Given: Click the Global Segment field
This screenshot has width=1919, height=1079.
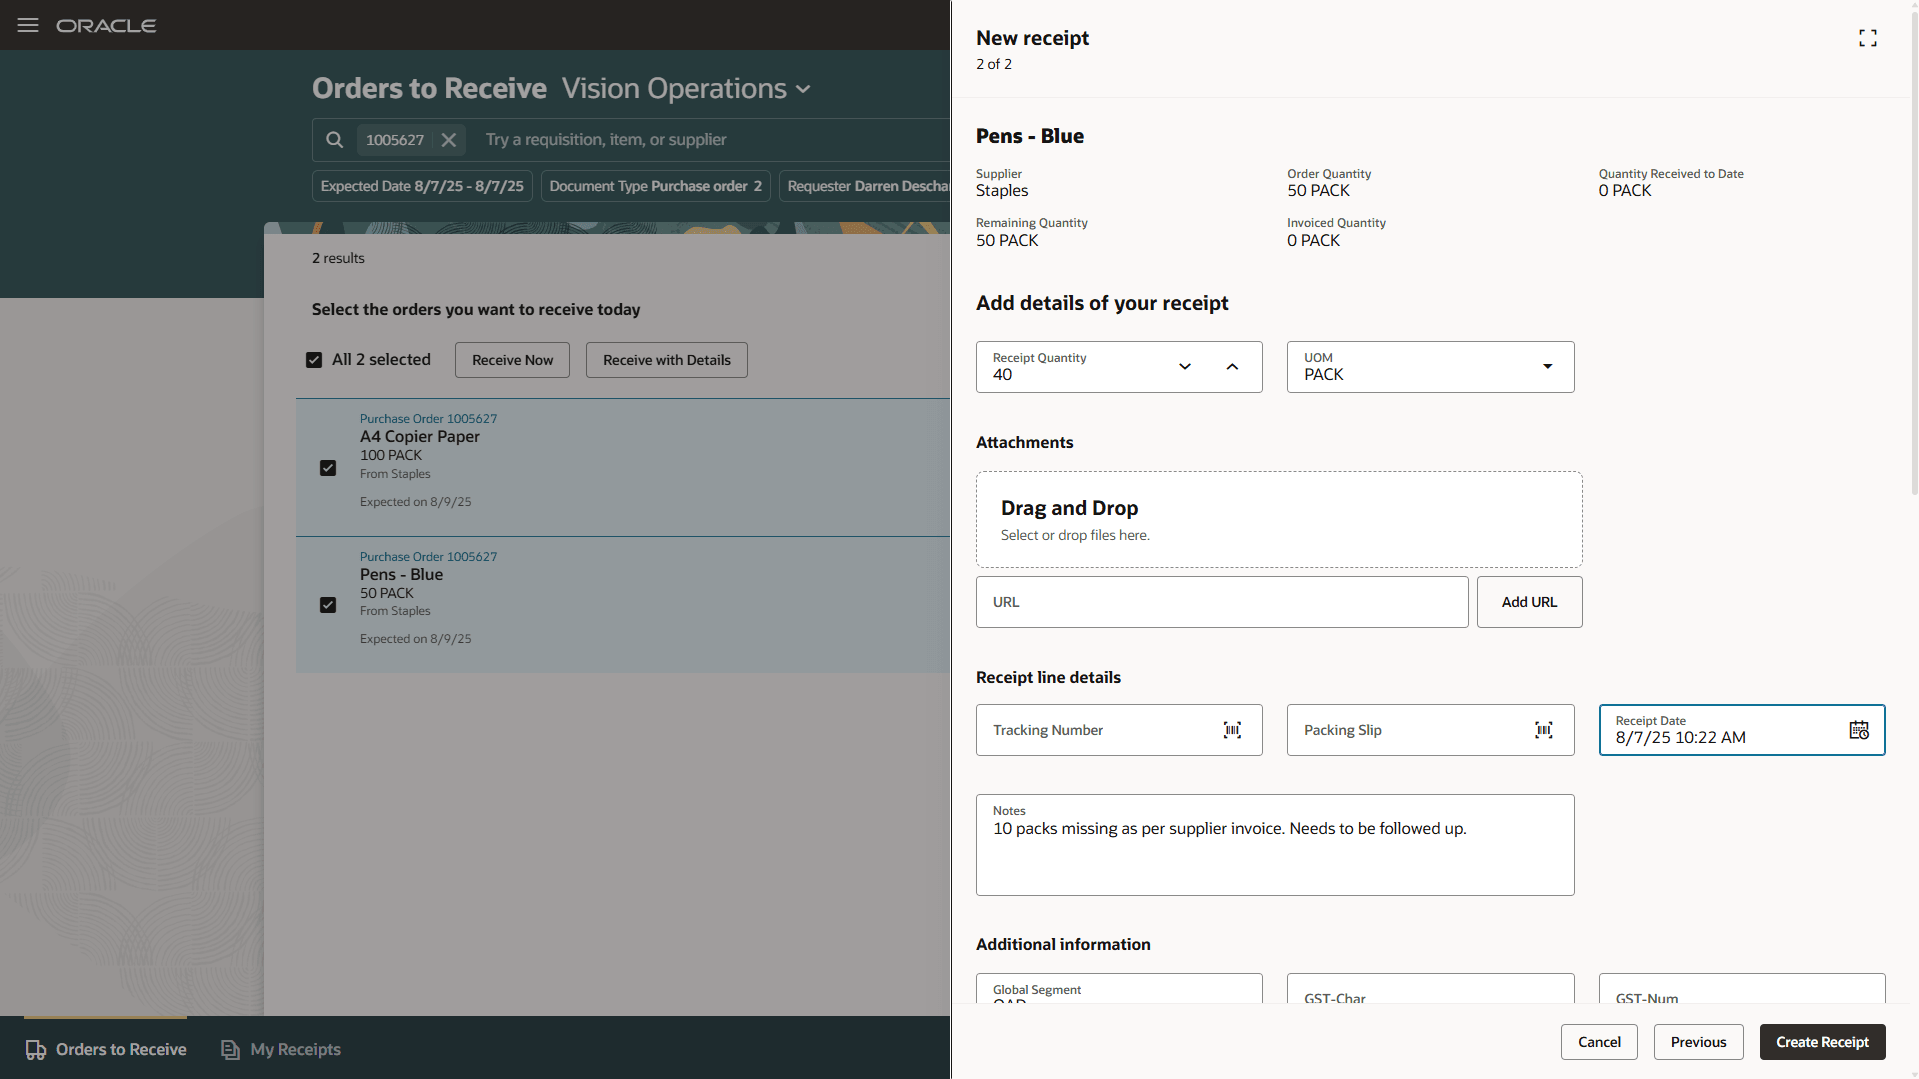Looking at the screenshot, I should (1119, 990).
